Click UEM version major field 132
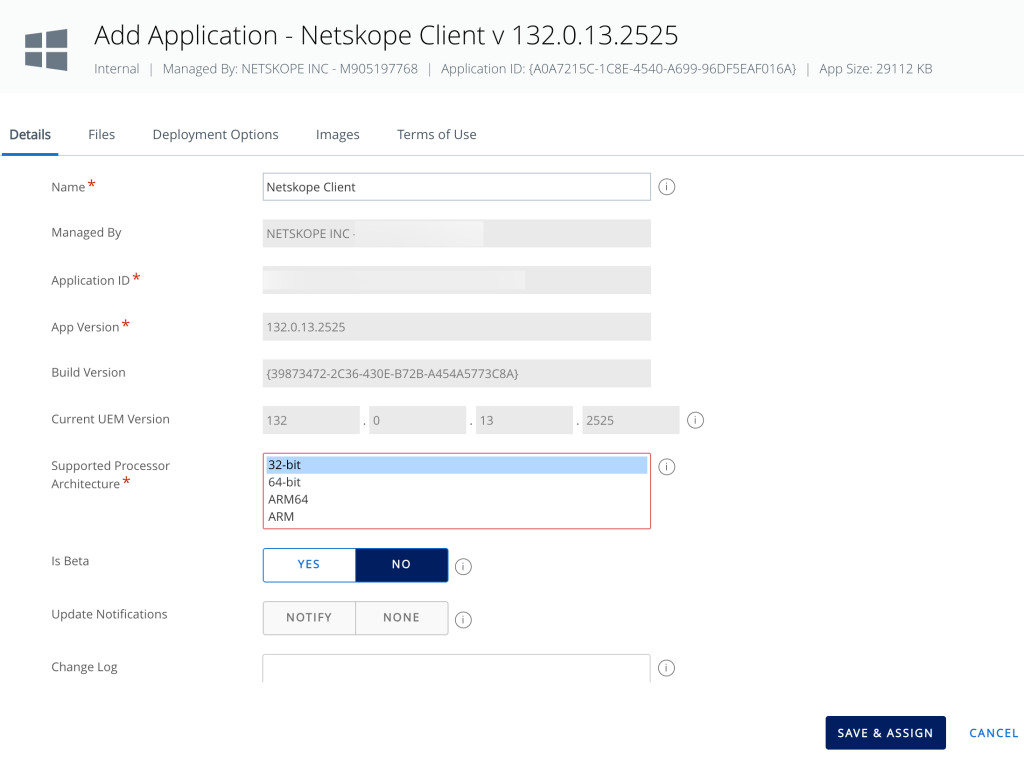This screenshot has height=758, width=1024. pos(311,420)
